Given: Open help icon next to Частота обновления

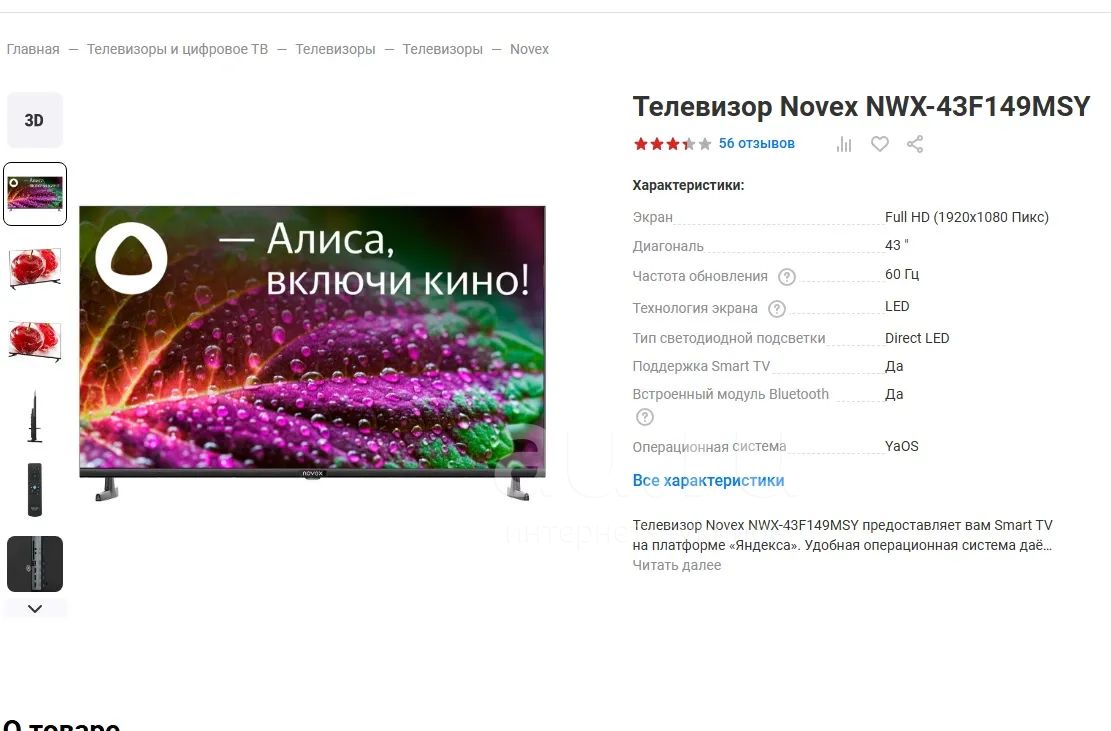Looking at the screenshot, I should [x=787, y=277].
